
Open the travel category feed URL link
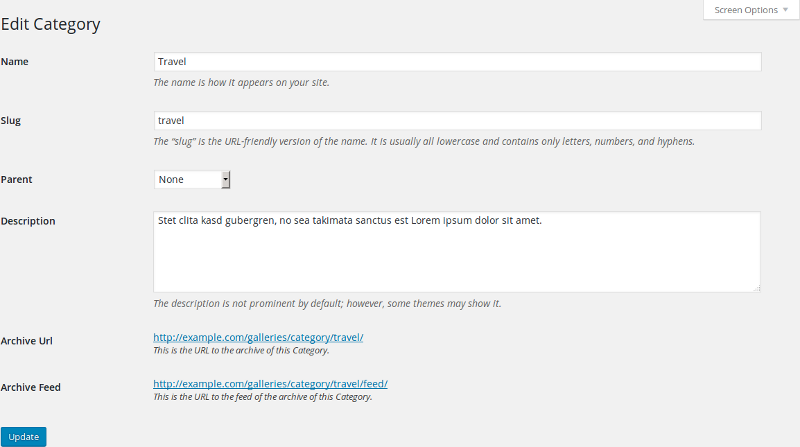(x=270, y=384)
